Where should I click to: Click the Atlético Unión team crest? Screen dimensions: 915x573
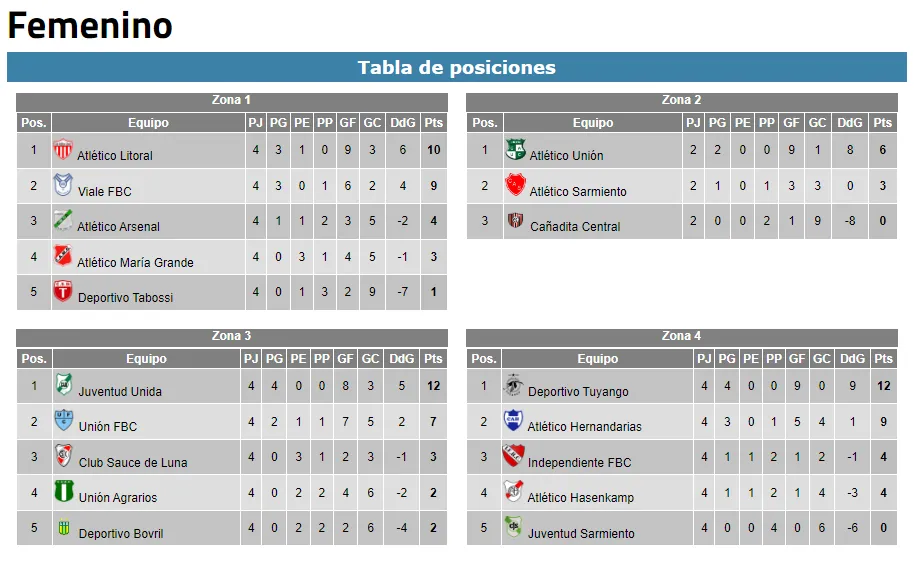point(515,150)
